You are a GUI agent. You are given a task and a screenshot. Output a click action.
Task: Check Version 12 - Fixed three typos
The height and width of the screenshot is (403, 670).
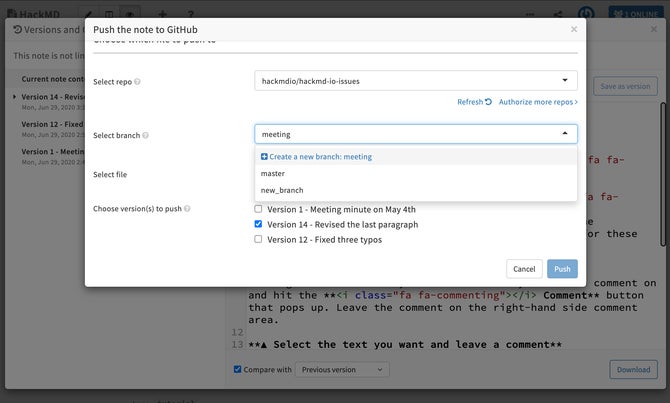(258, 239)
